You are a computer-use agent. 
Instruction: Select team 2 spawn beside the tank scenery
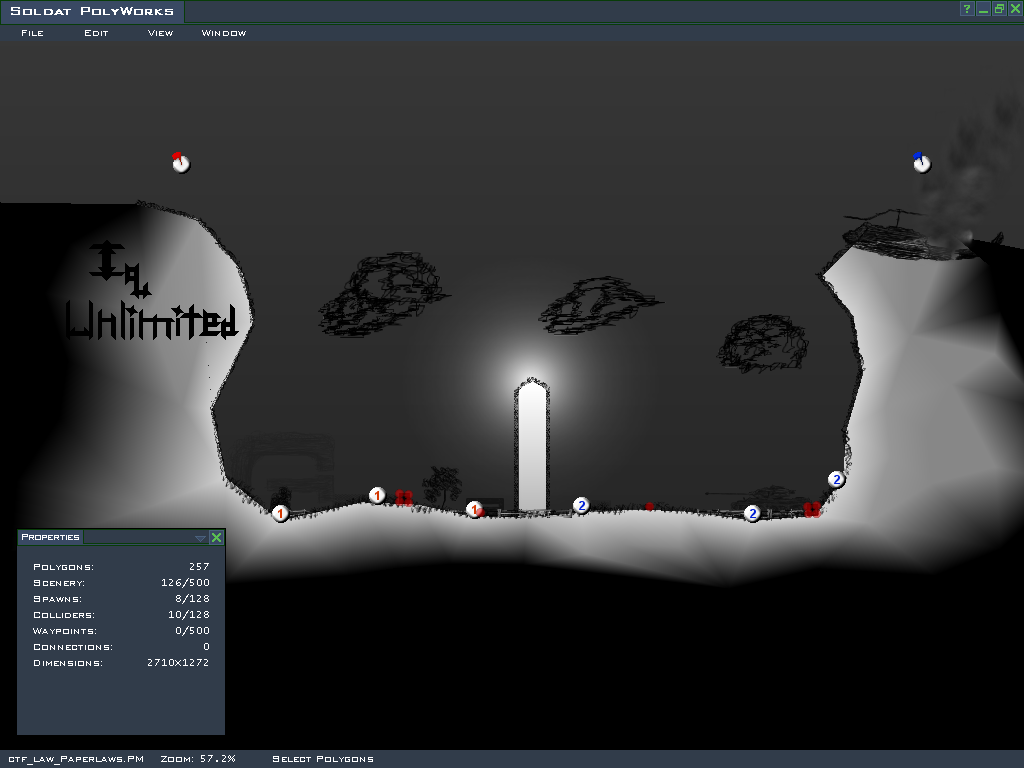[x=752, y=513]
